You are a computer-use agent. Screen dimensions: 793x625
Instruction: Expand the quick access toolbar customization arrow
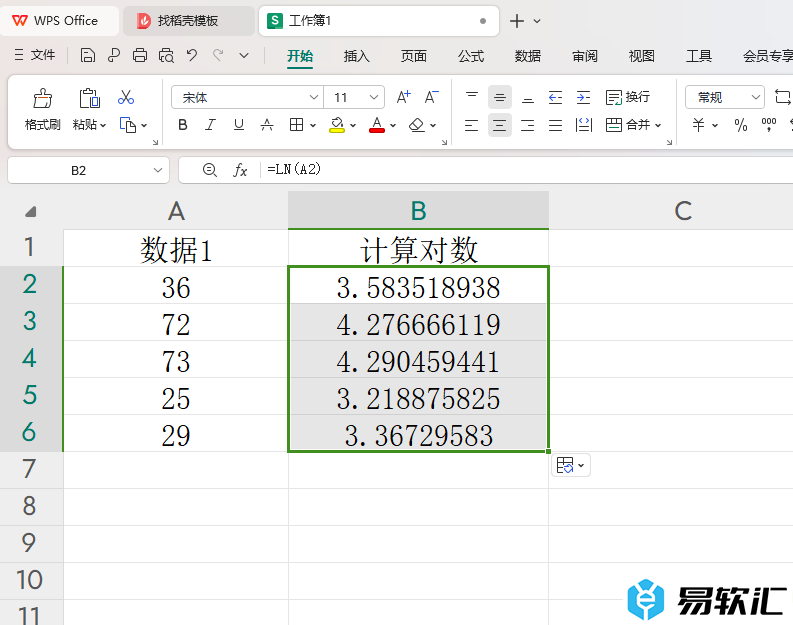[244, 55]
